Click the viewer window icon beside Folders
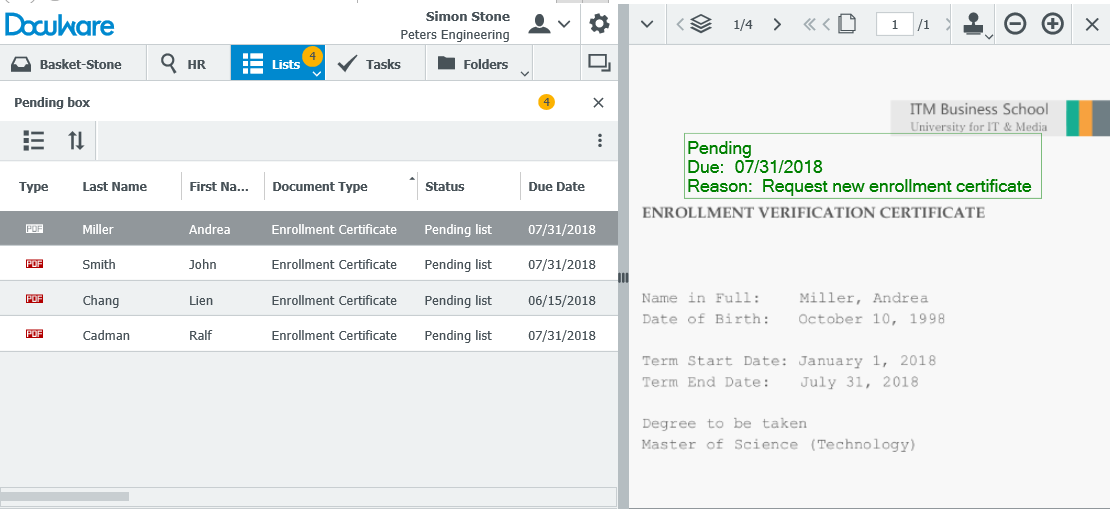 click(x=599, y=64)
